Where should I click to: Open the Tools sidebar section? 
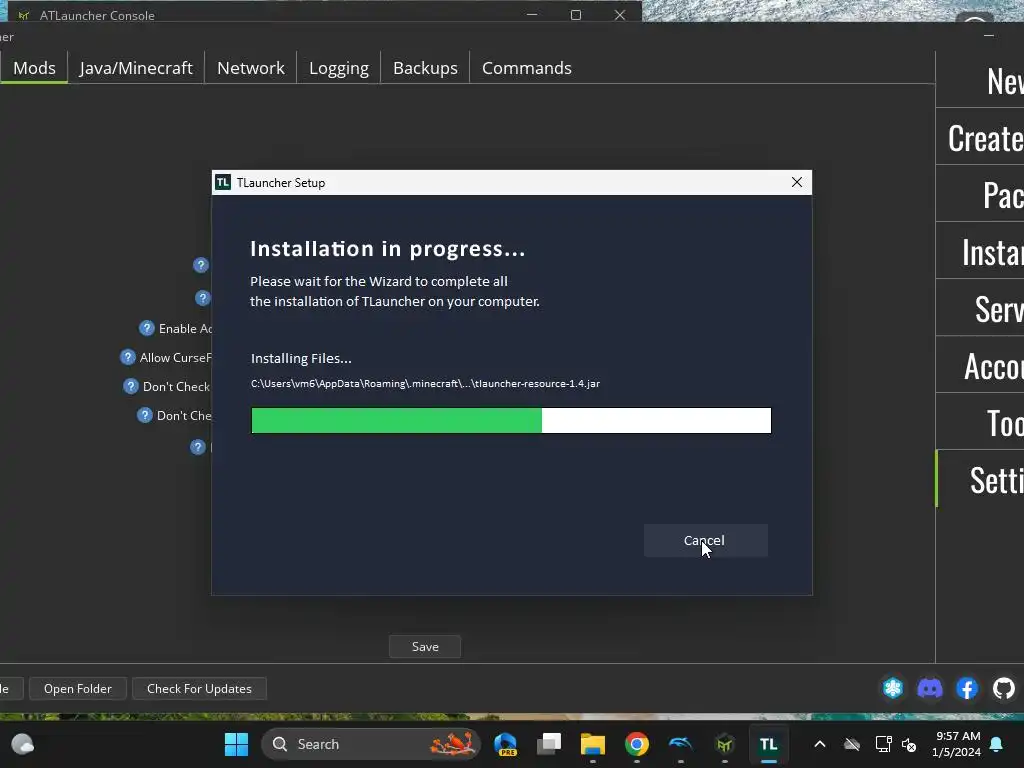pos(980,422)
